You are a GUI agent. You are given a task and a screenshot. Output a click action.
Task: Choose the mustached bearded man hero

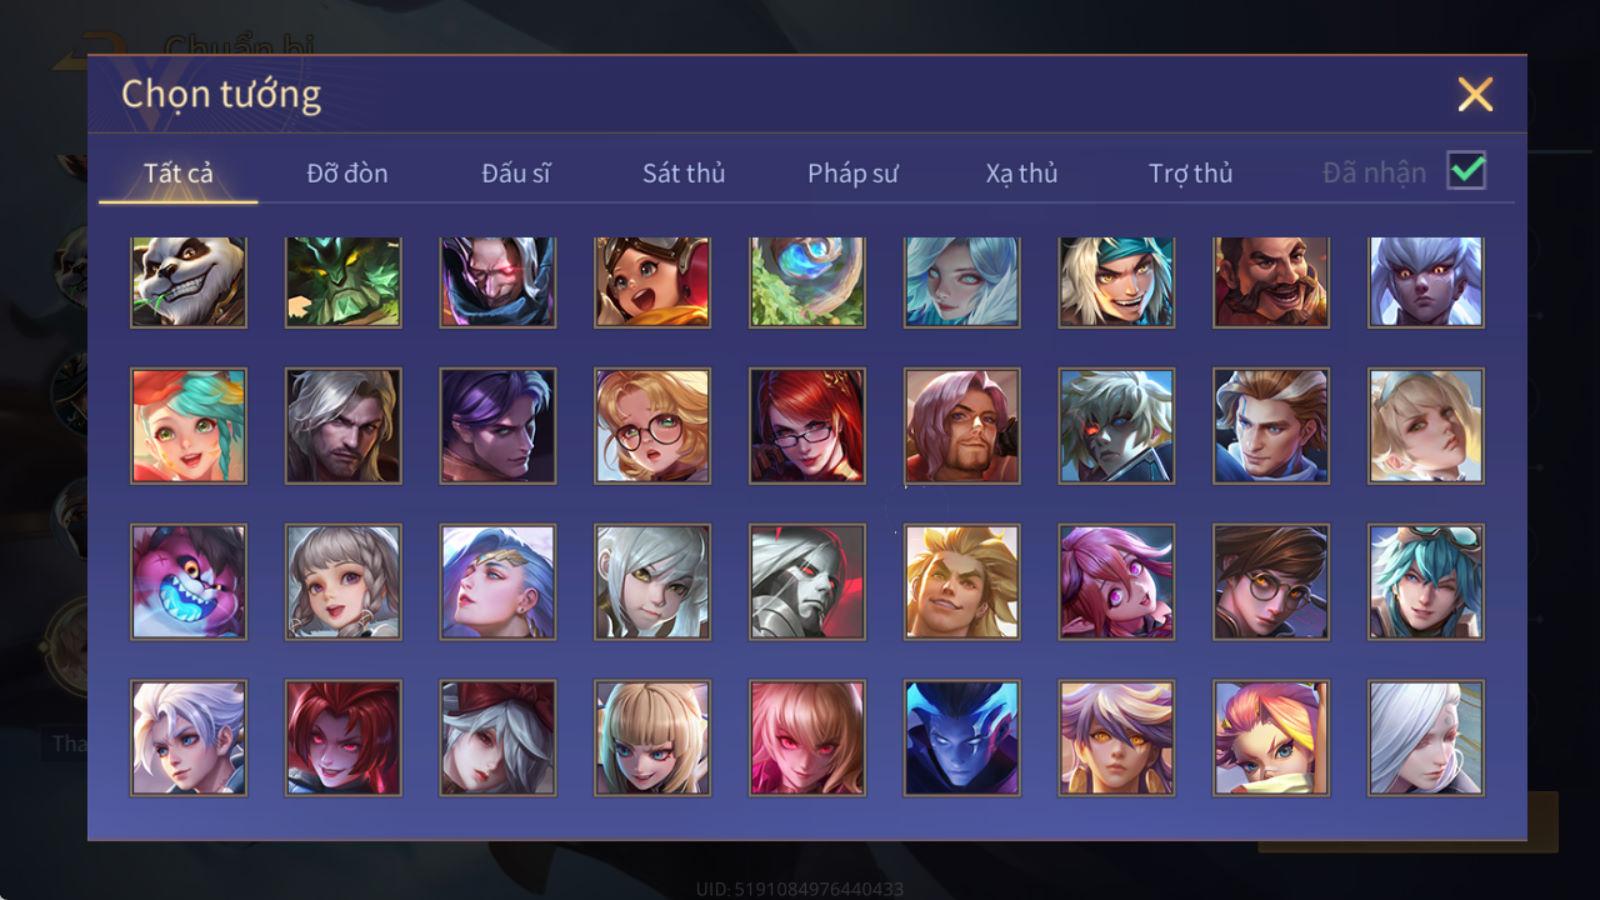[1271, 282]
